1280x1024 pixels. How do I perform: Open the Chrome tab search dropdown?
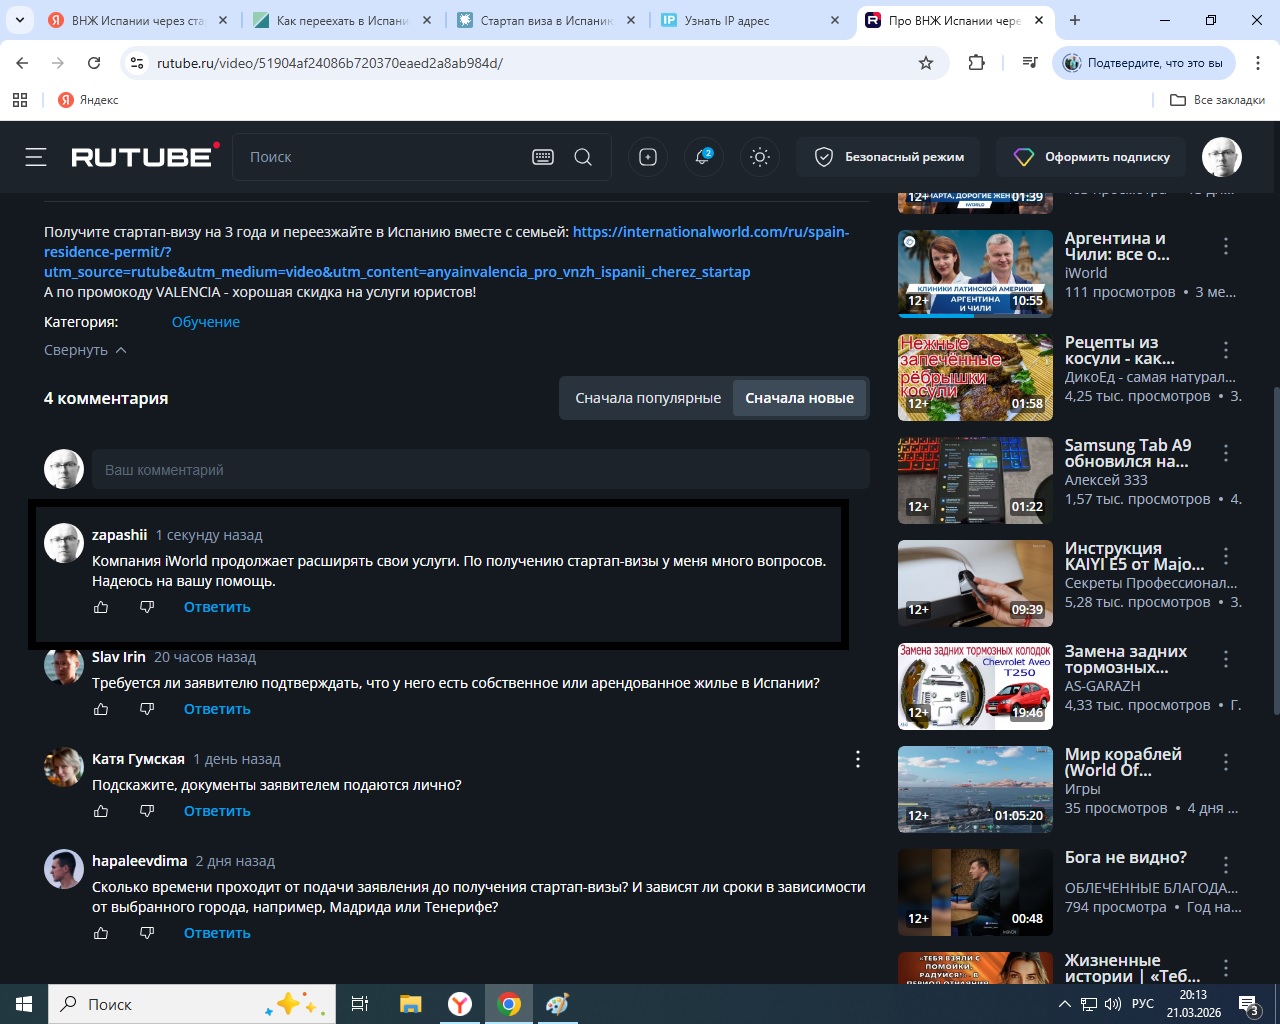pyautogui.click(x=19, y=20)
